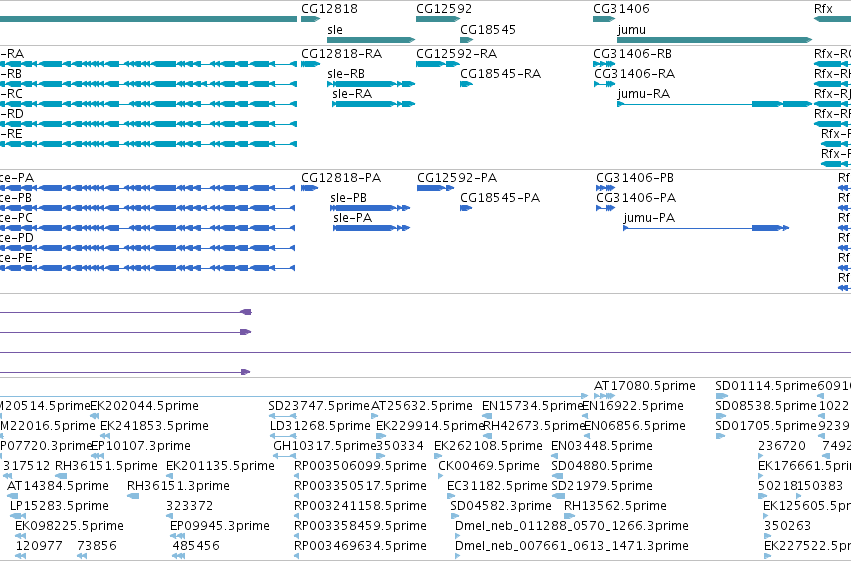
Task: Click the CG12592 gene label
Action: point(444,9)
